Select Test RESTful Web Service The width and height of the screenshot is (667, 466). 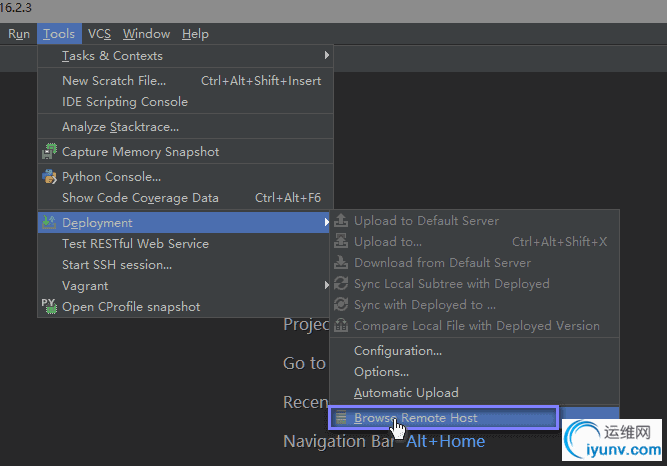click(x=135, y=244)
